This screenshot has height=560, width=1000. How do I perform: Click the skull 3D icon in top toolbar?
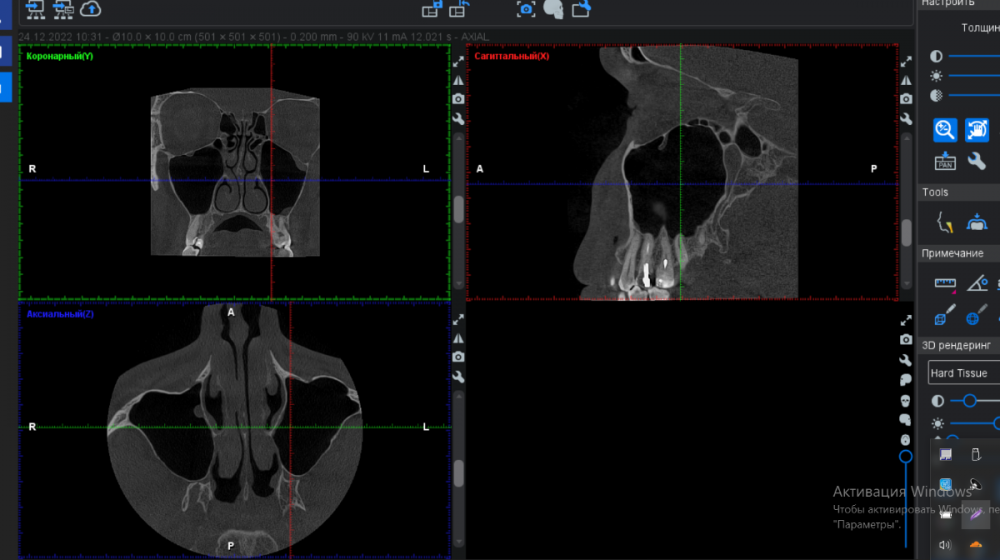click(553, 9)
